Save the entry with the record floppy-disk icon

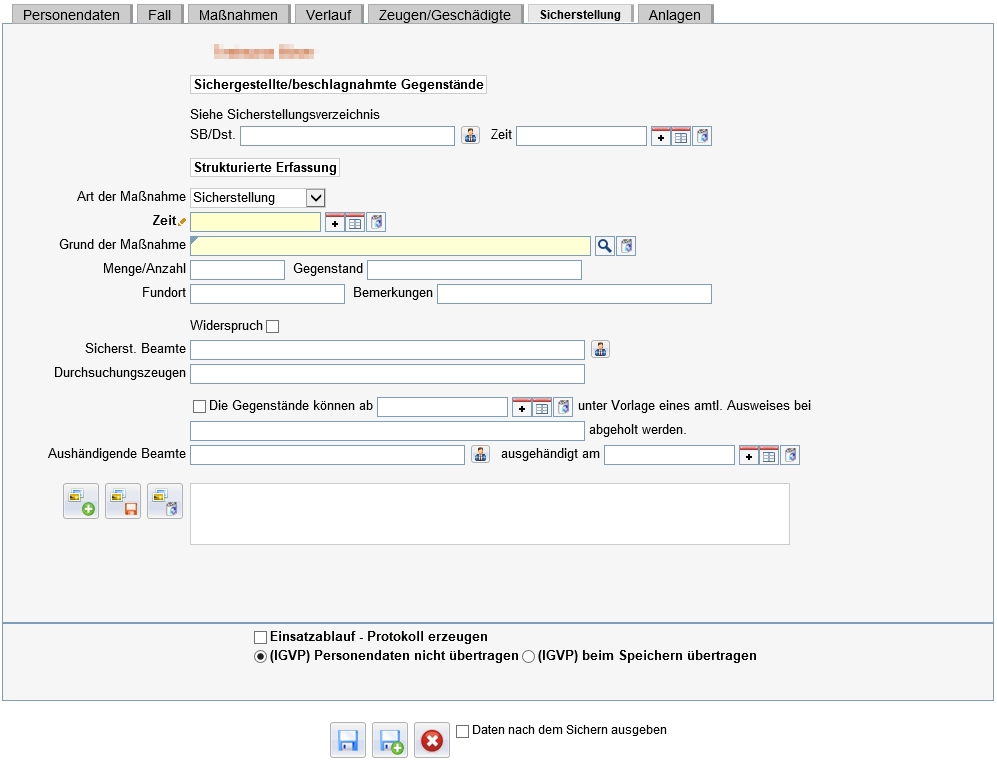click(123, 501)
